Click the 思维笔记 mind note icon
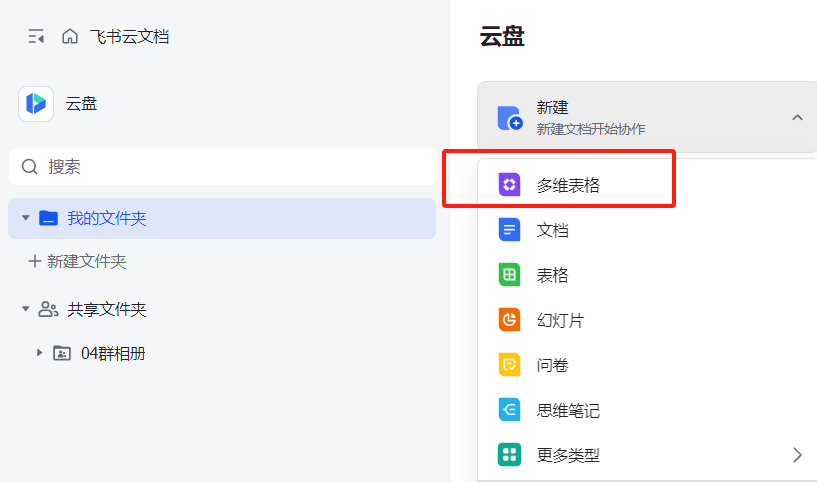Screen dimensions: 817x482 pos(510,410)
